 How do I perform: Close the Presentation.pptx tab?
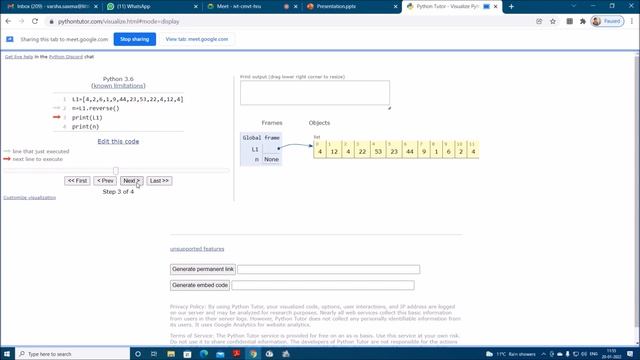pos(395,7)
